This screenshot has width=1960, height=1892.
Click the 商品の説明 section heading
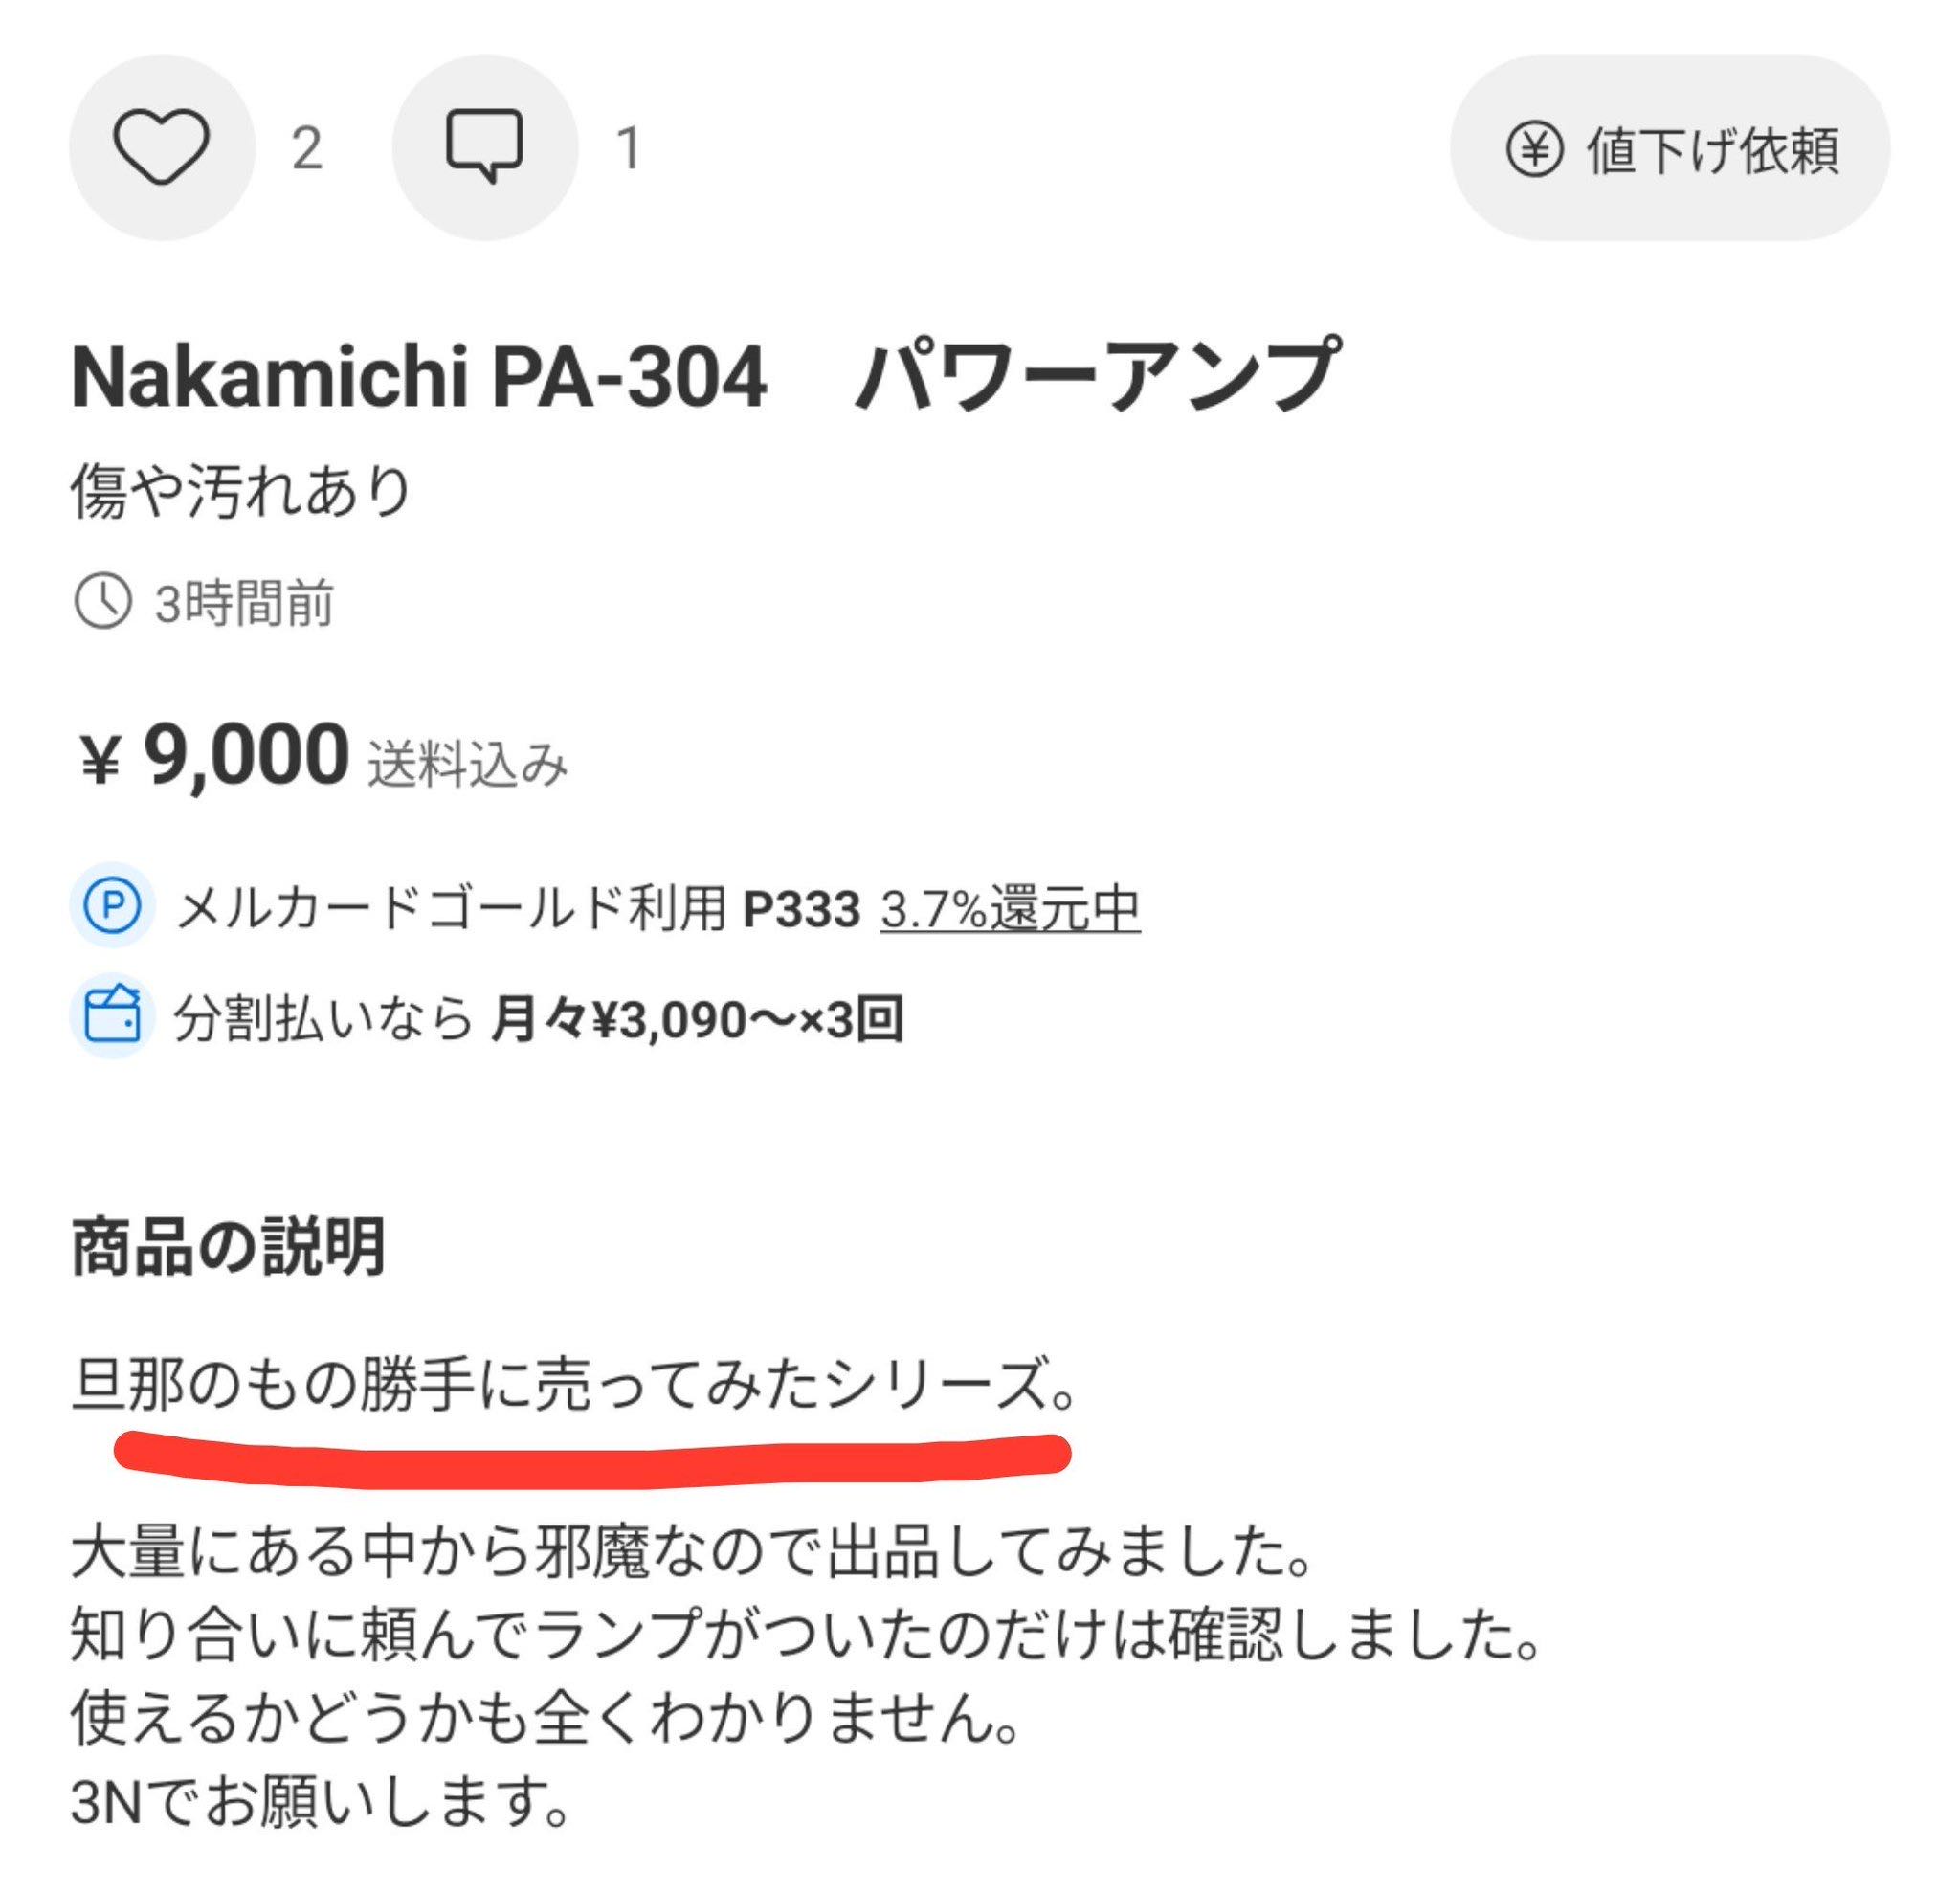coord(228,1246)
